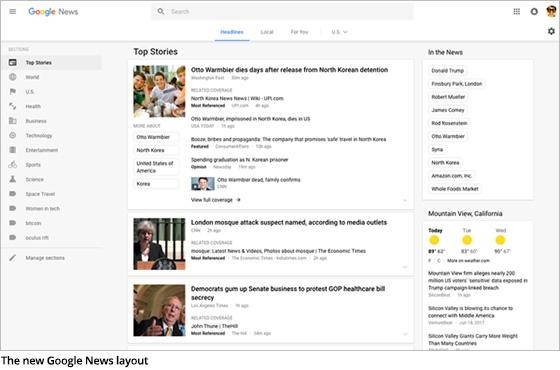Screen dimensions: 560x370
Task: Select the Sports bicycle icon
Action: click(12, 165)
